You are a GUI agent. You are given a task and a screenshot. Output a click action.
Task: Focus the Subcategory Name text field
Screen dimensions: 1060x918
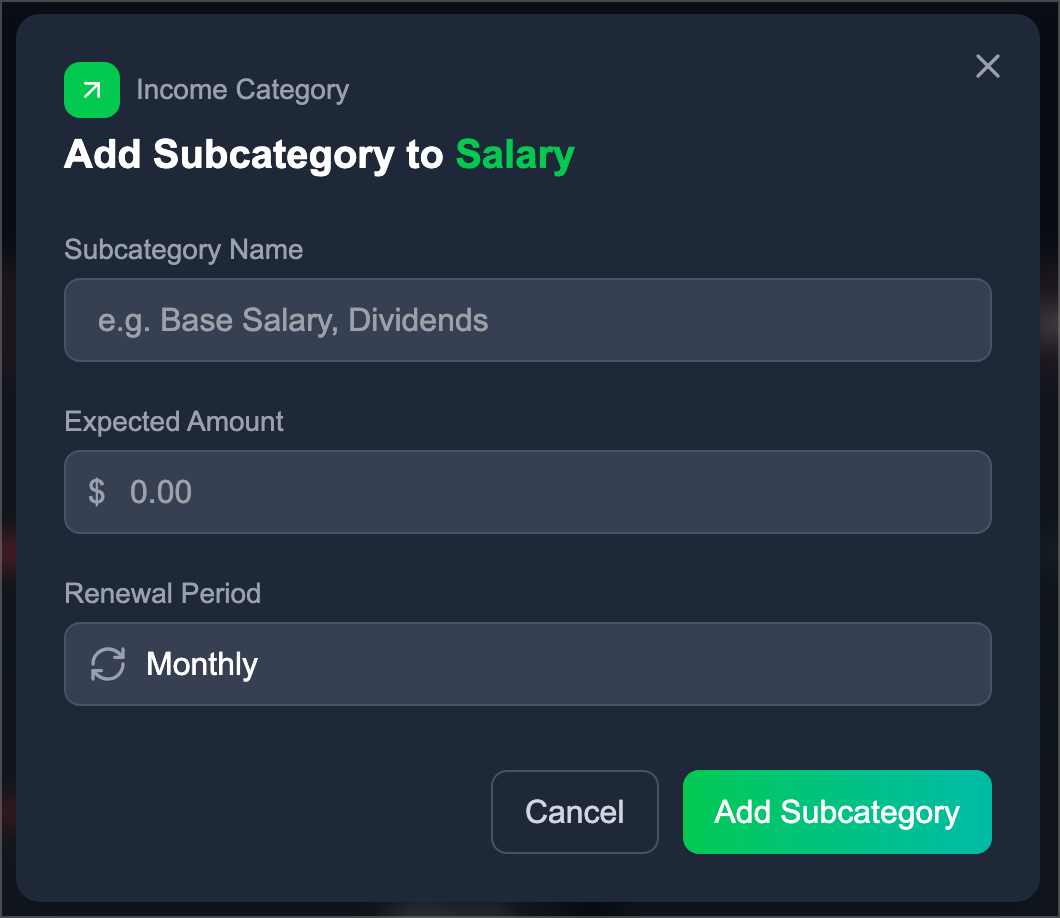[x=528, y=320]
